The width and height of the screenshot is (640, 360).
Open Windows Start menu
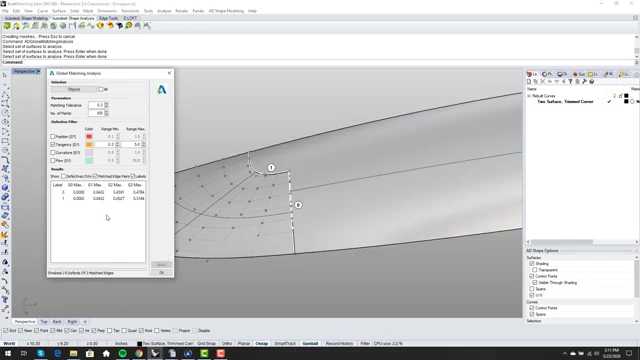point(8,353)
